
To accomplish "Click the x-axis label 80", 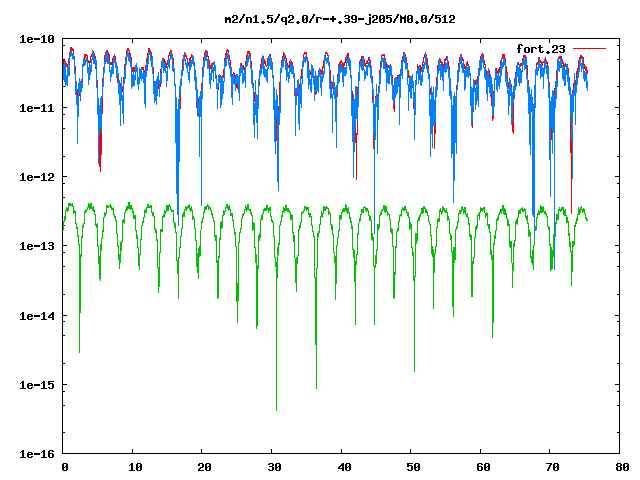I will [x=622, y=467].
